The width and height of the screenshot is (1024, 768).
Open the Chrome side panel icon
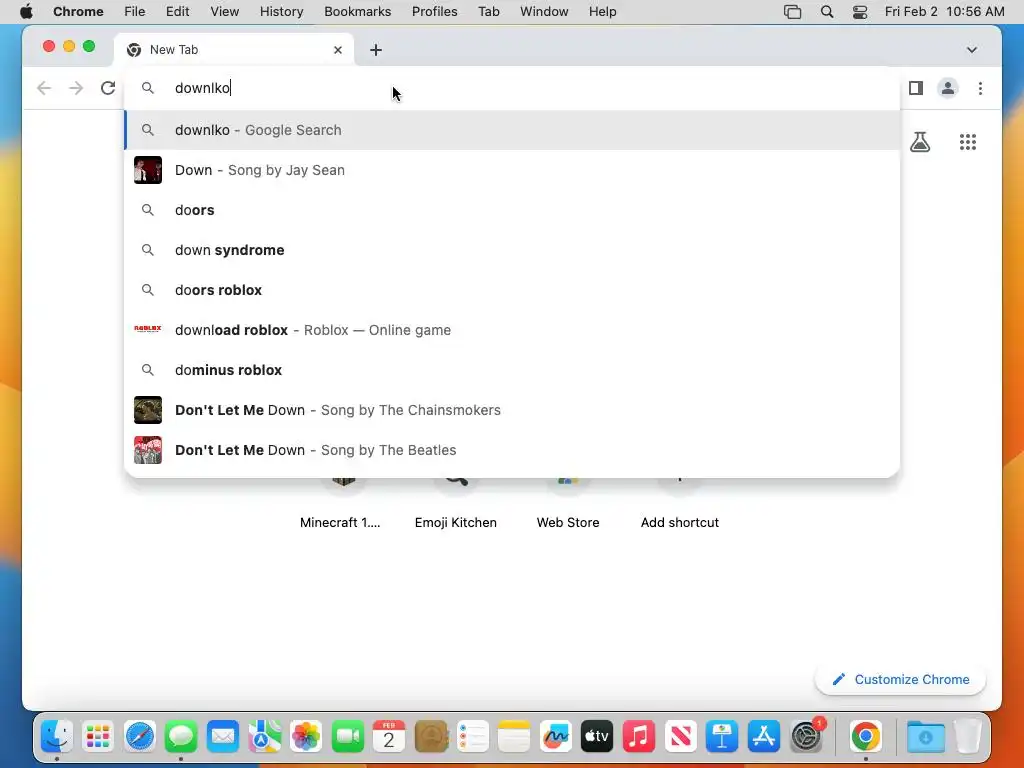(916, 88)
